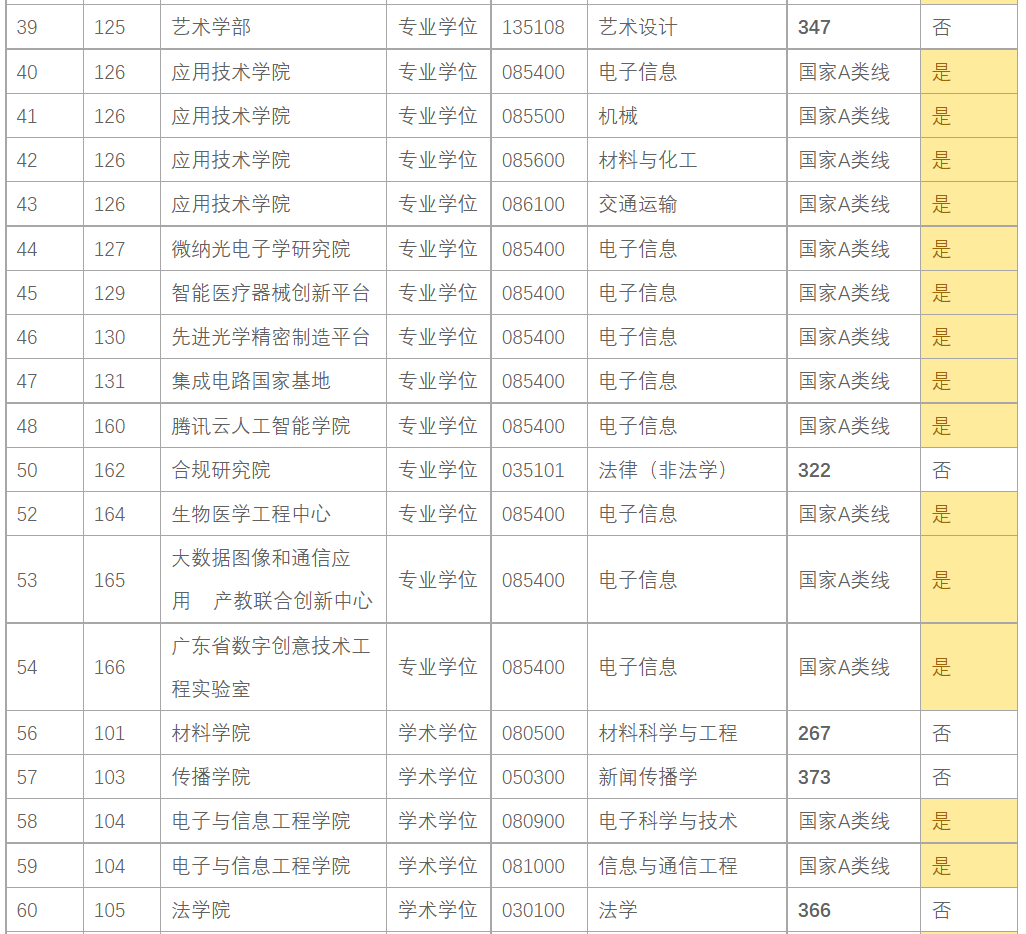Click the 合规研究院 cell

tap(221, 470)
